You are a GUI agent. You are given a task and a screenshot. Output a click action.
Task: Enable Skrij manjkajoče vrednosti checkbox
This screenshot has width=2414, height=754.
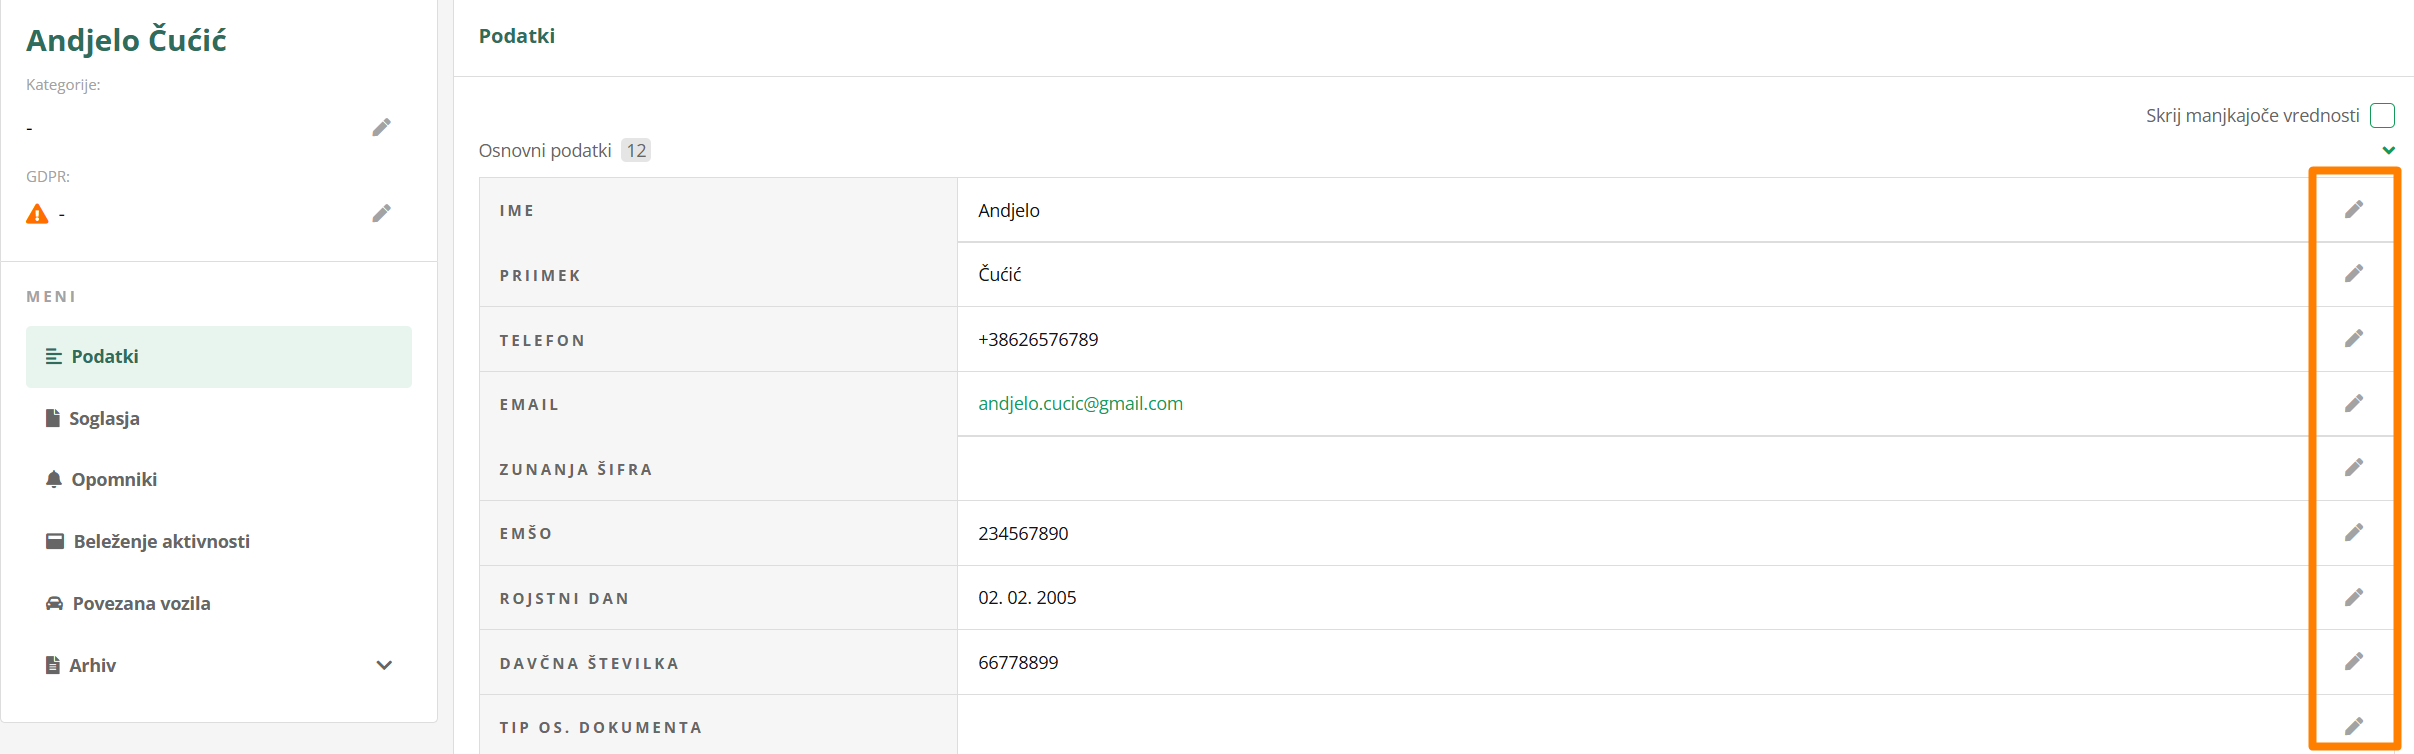coord(2382,116)
